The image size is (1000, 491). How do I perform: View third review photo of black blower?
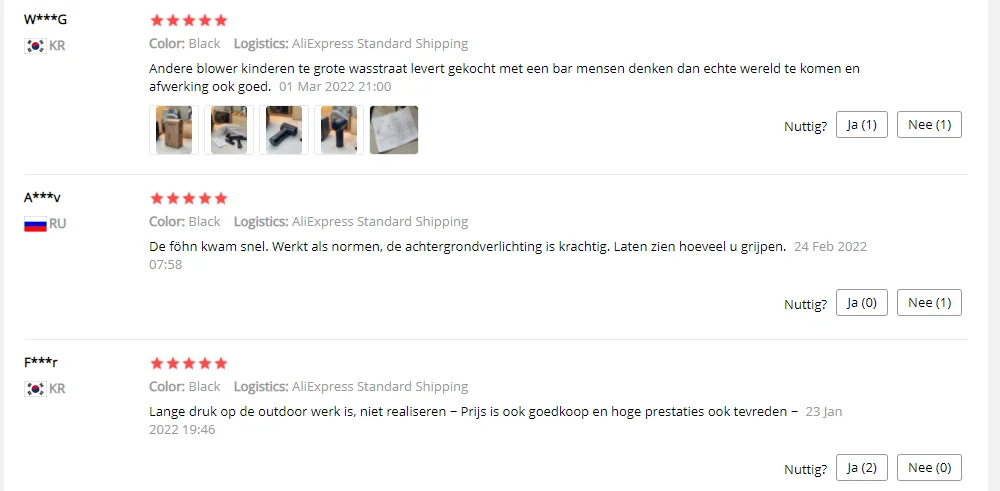[284, 130]
